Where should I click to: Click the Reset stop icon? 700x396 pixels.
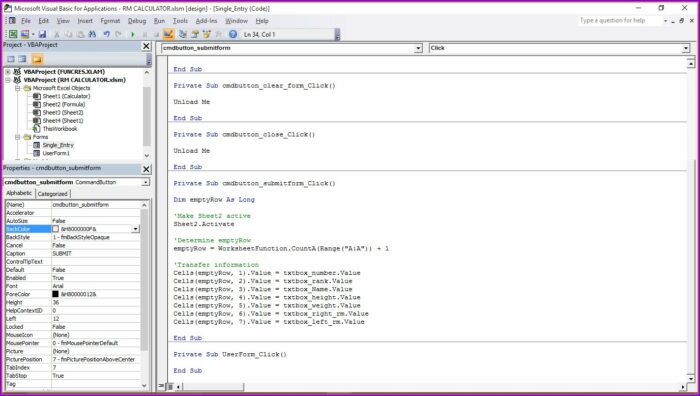click(x=156, y=34)
